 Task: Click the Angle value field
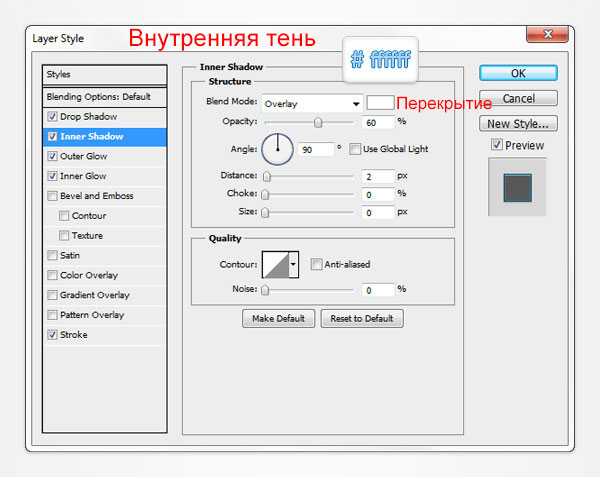316,149
